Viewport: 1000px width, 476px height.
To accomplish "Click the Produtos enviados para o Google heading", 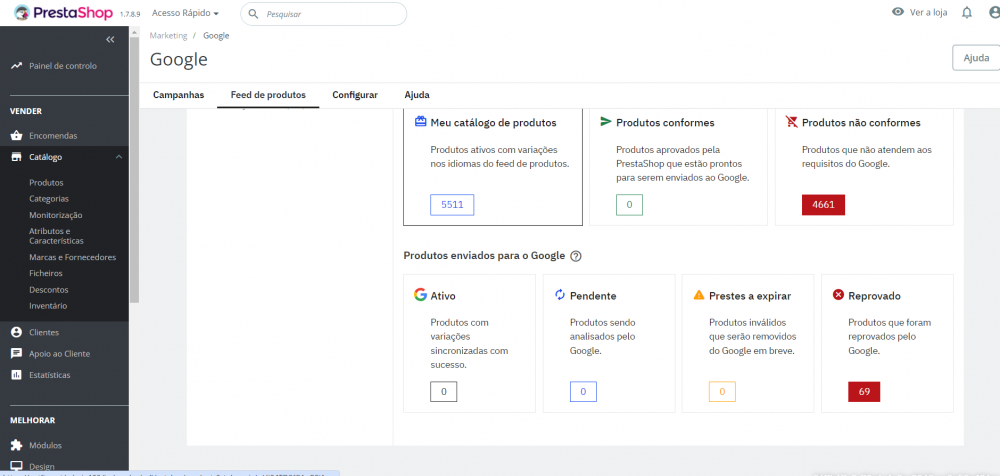I will pos(484,256).
